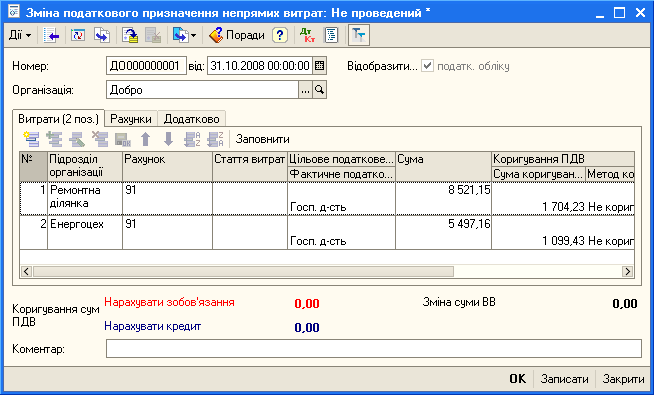Expand the create-based-on dropdown arrow
The width and height of the screenshot is (654, 395).
tap(194, 36)
